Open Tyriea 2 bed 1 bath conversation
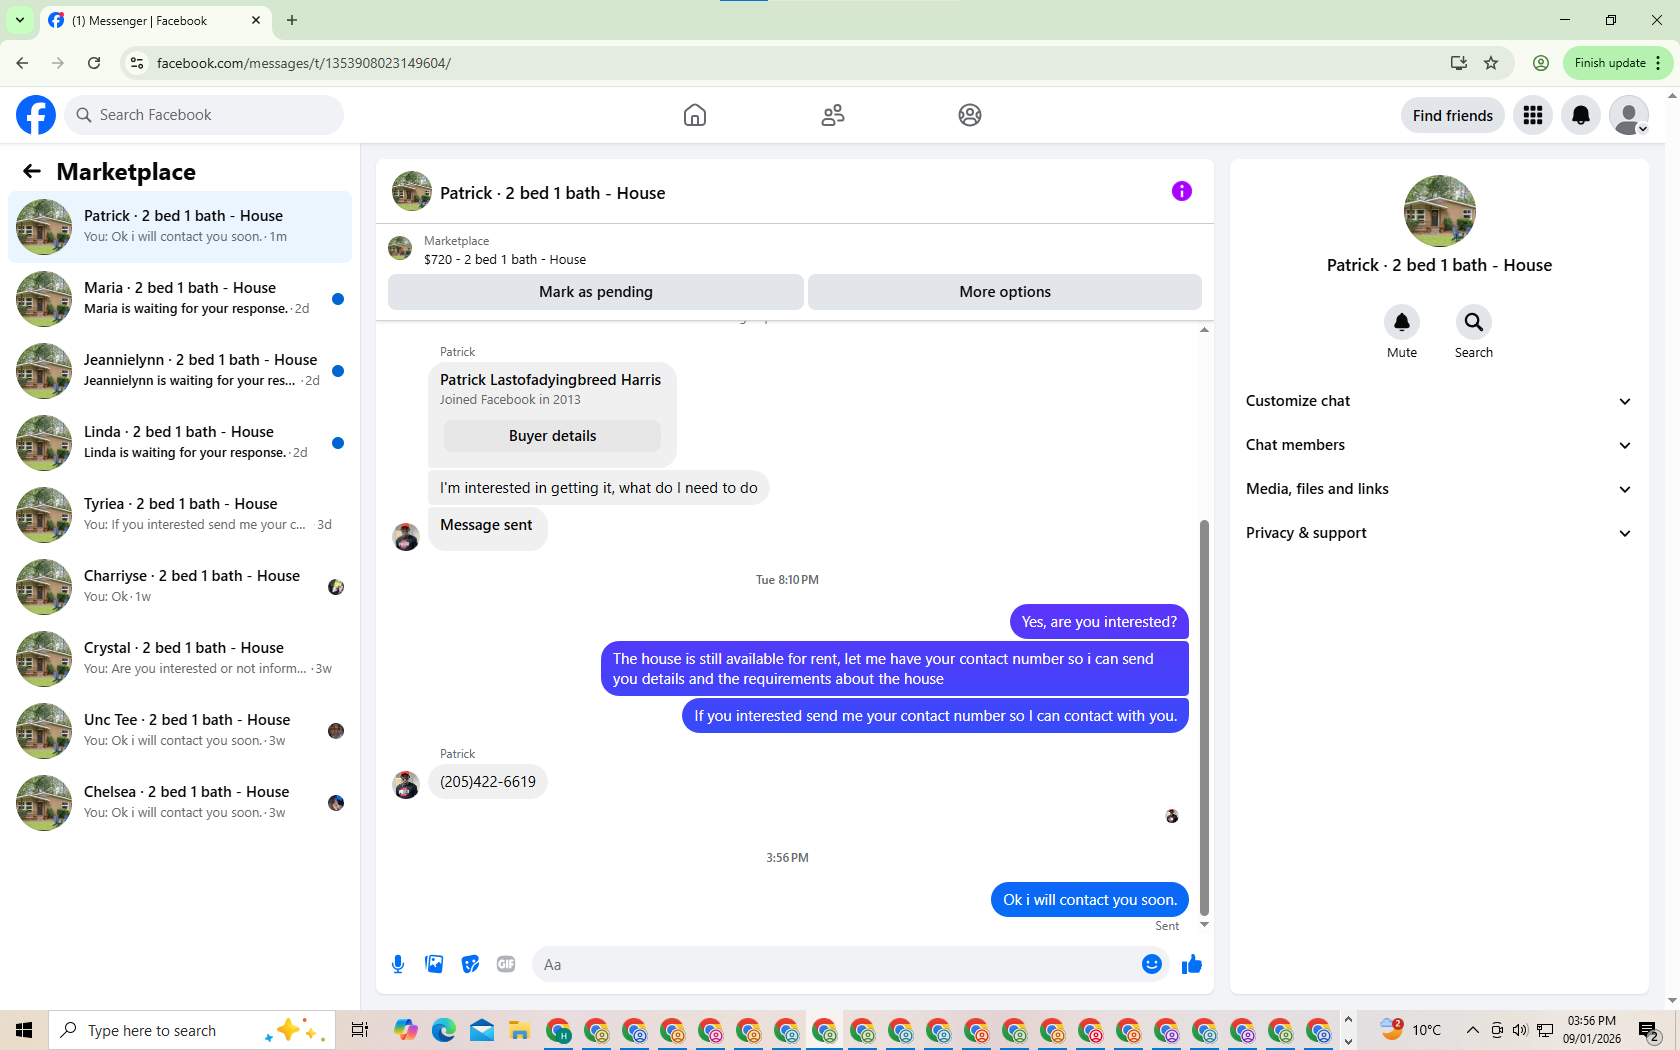1680x1050 pixels. pos(180,515)
